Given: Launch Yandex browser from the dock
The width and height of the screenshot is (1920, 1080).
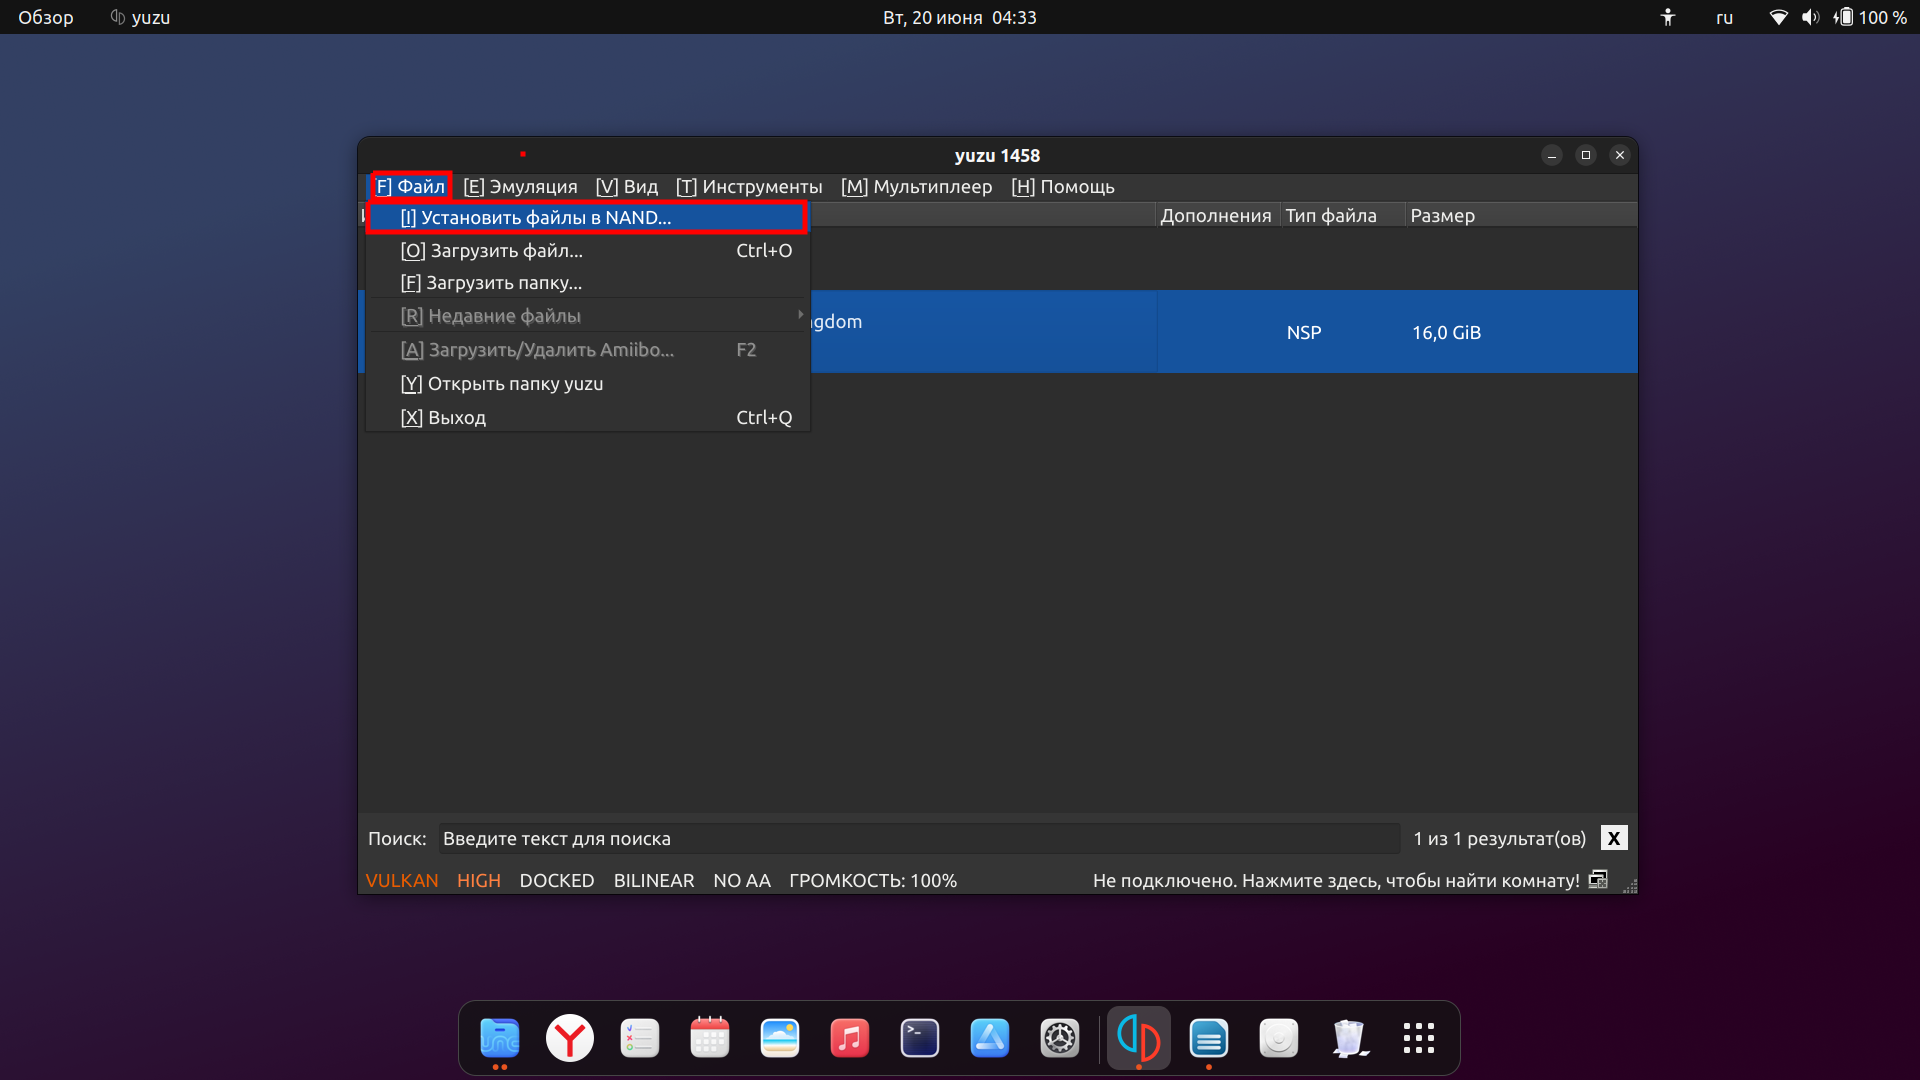Looking at the screenshot, I should coord(569,1038).
